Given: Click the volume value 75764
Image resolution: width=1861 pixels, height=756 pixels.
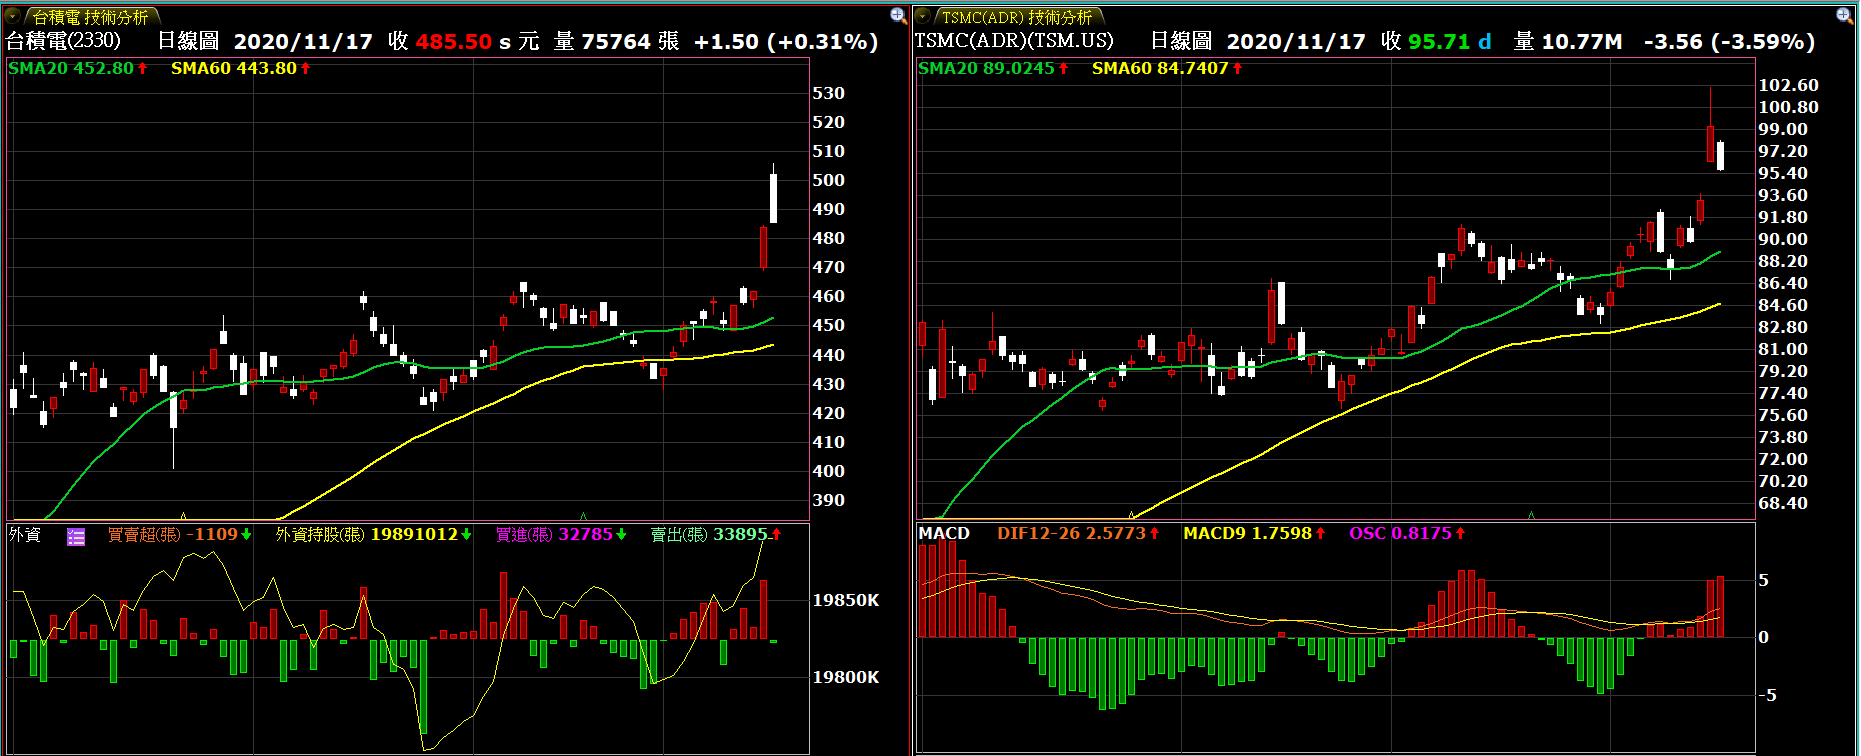Looking at the screenshot, I should click(x=616, y=42).
